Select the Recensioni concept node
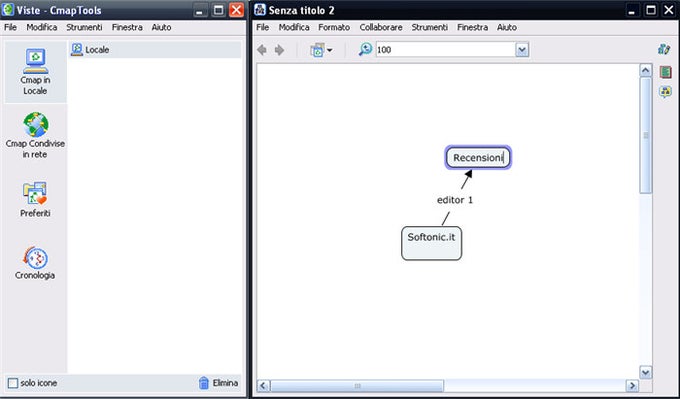 (x=478, y=157)
